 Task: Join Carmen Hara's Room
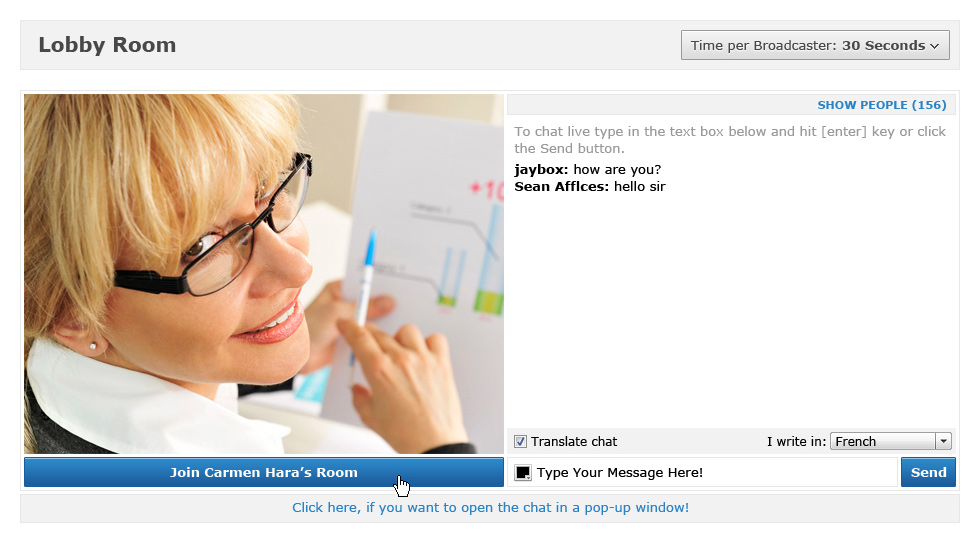click(264, 472)
